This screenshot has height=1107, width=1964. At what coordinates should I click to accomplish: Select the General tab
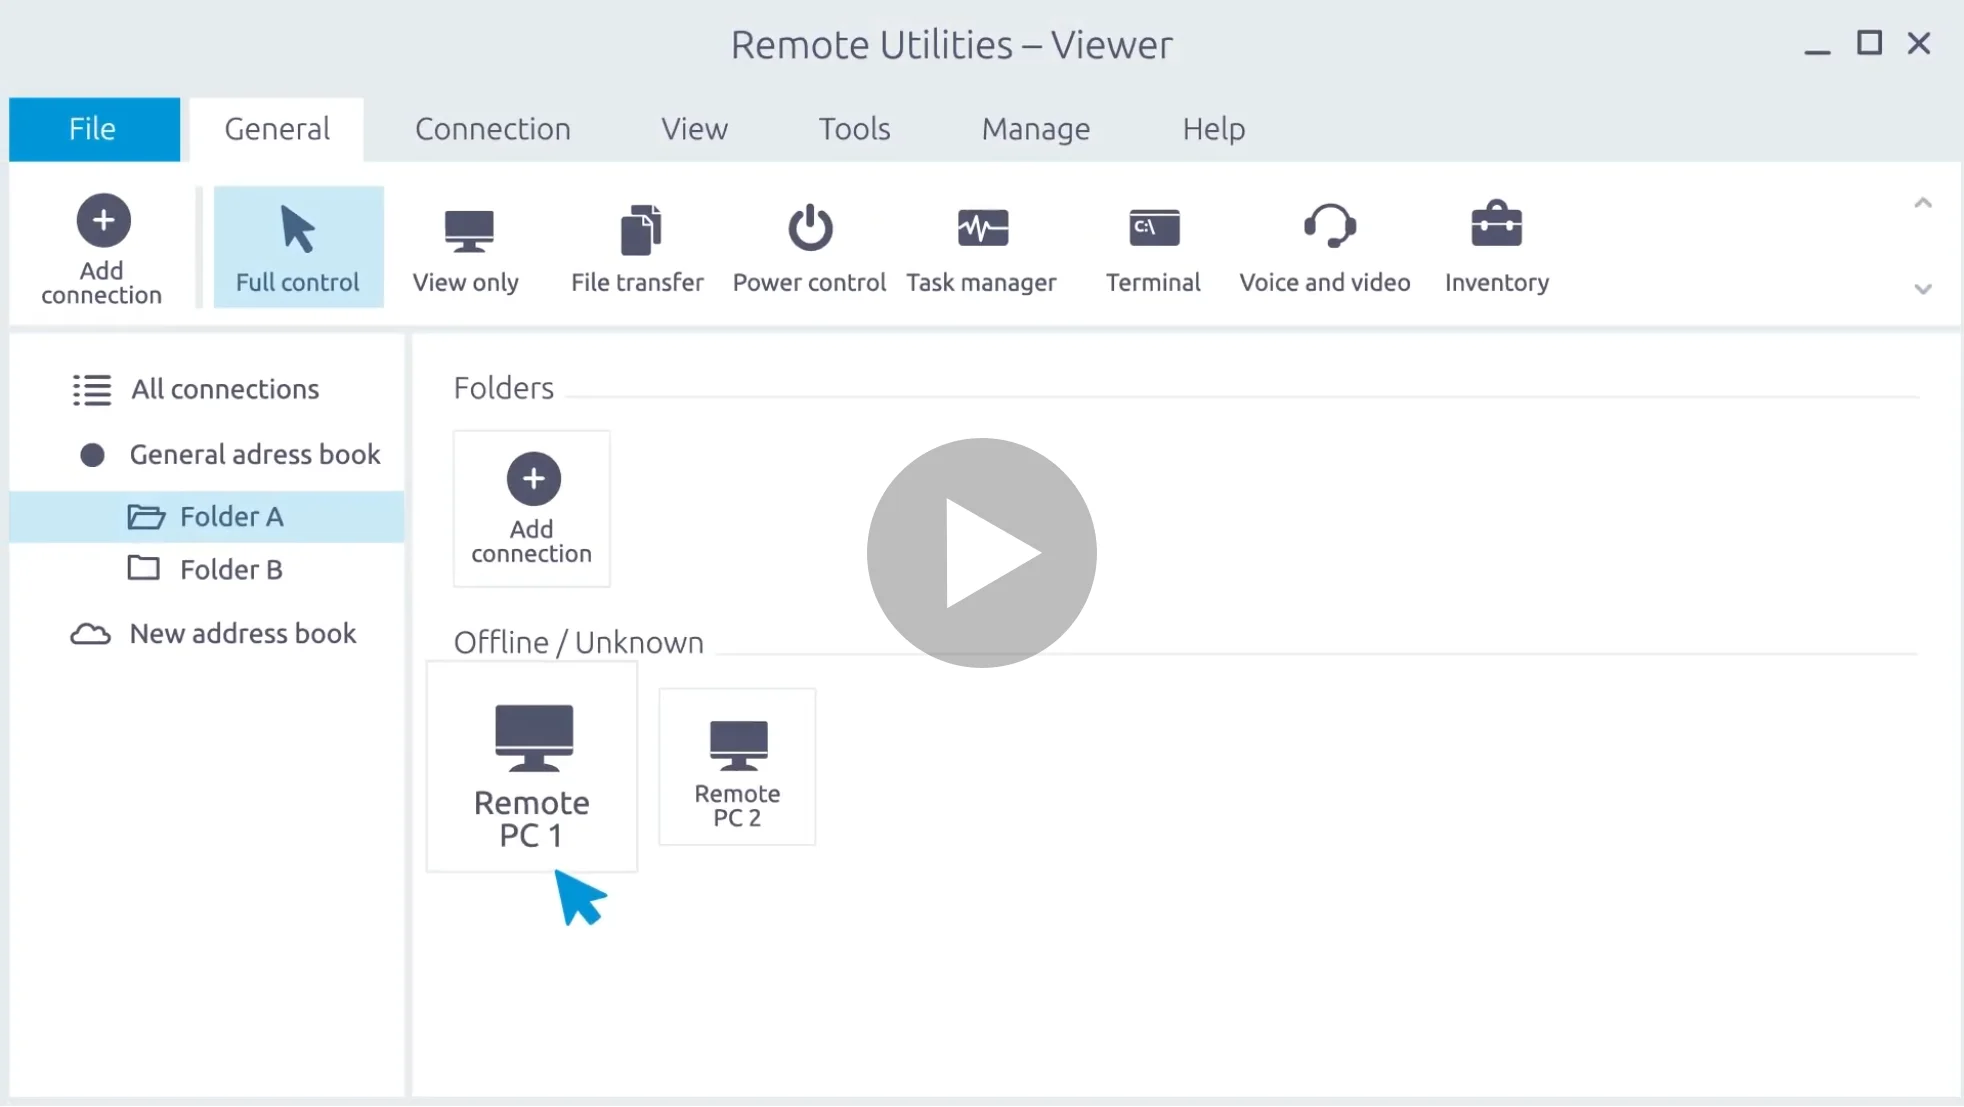tap(277, 128)
